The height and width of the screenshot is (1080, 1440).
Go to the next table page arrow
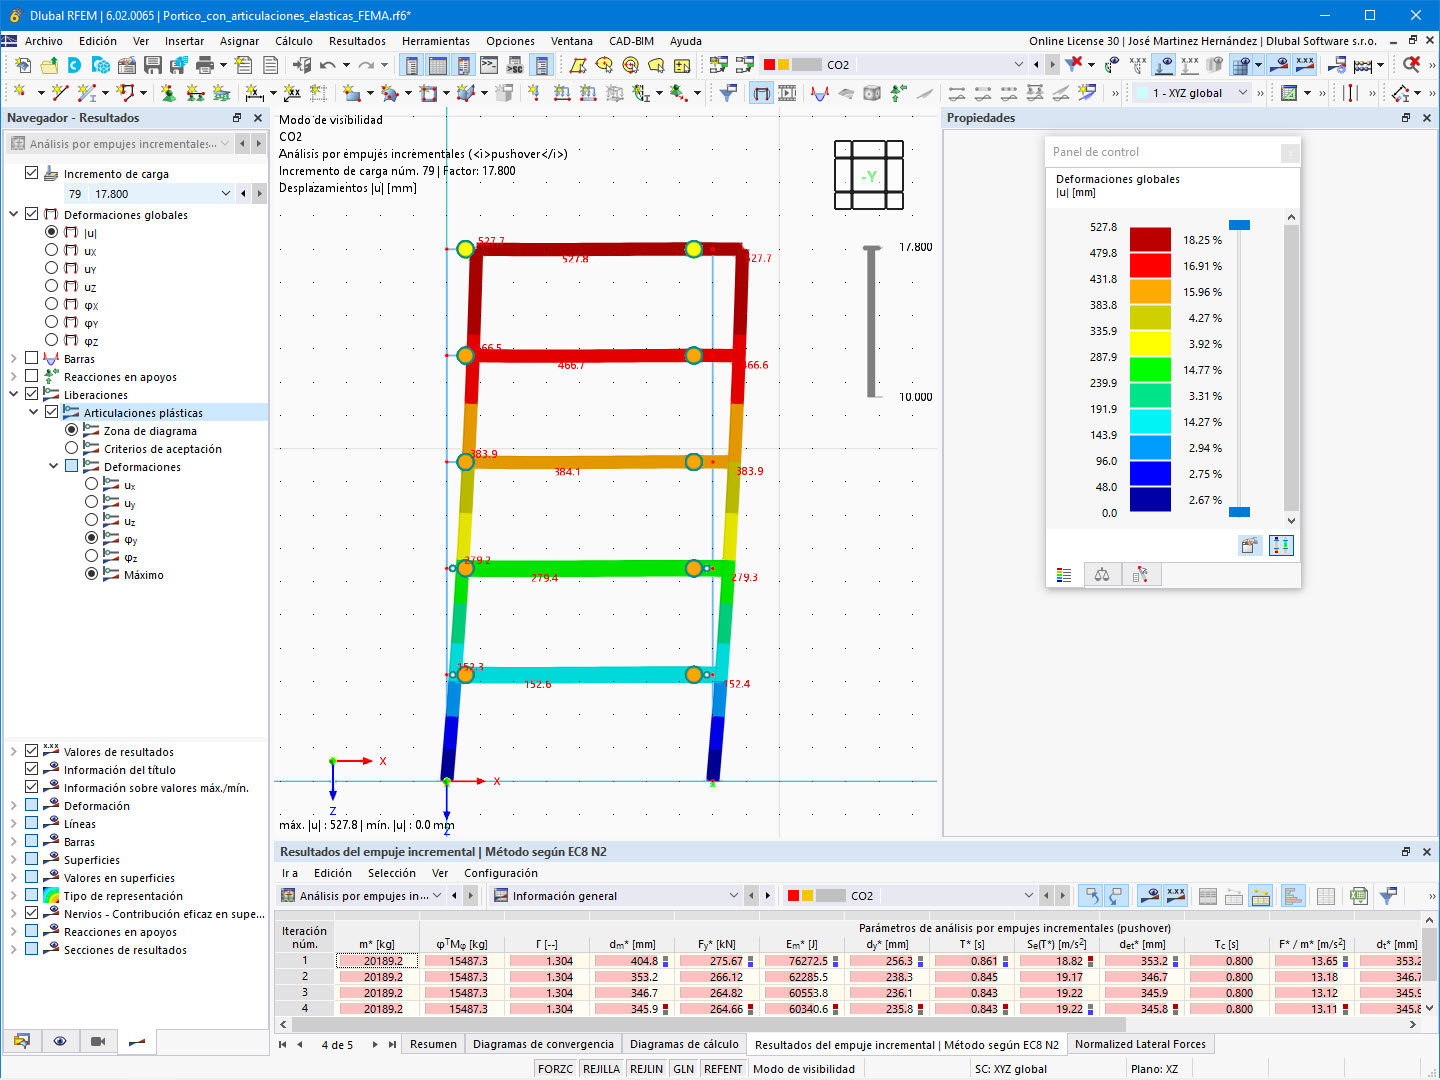(x=375, y=1044)
